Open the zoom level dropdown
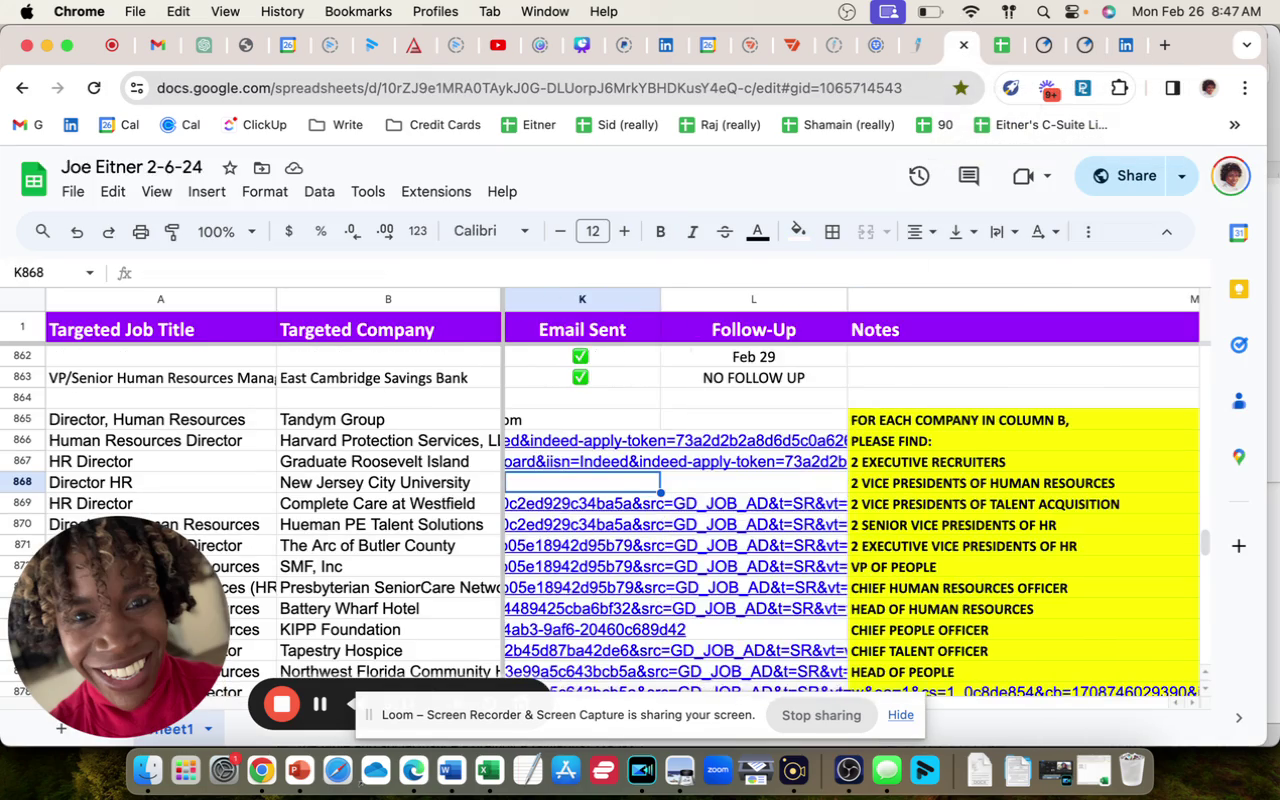 (226, 232)
